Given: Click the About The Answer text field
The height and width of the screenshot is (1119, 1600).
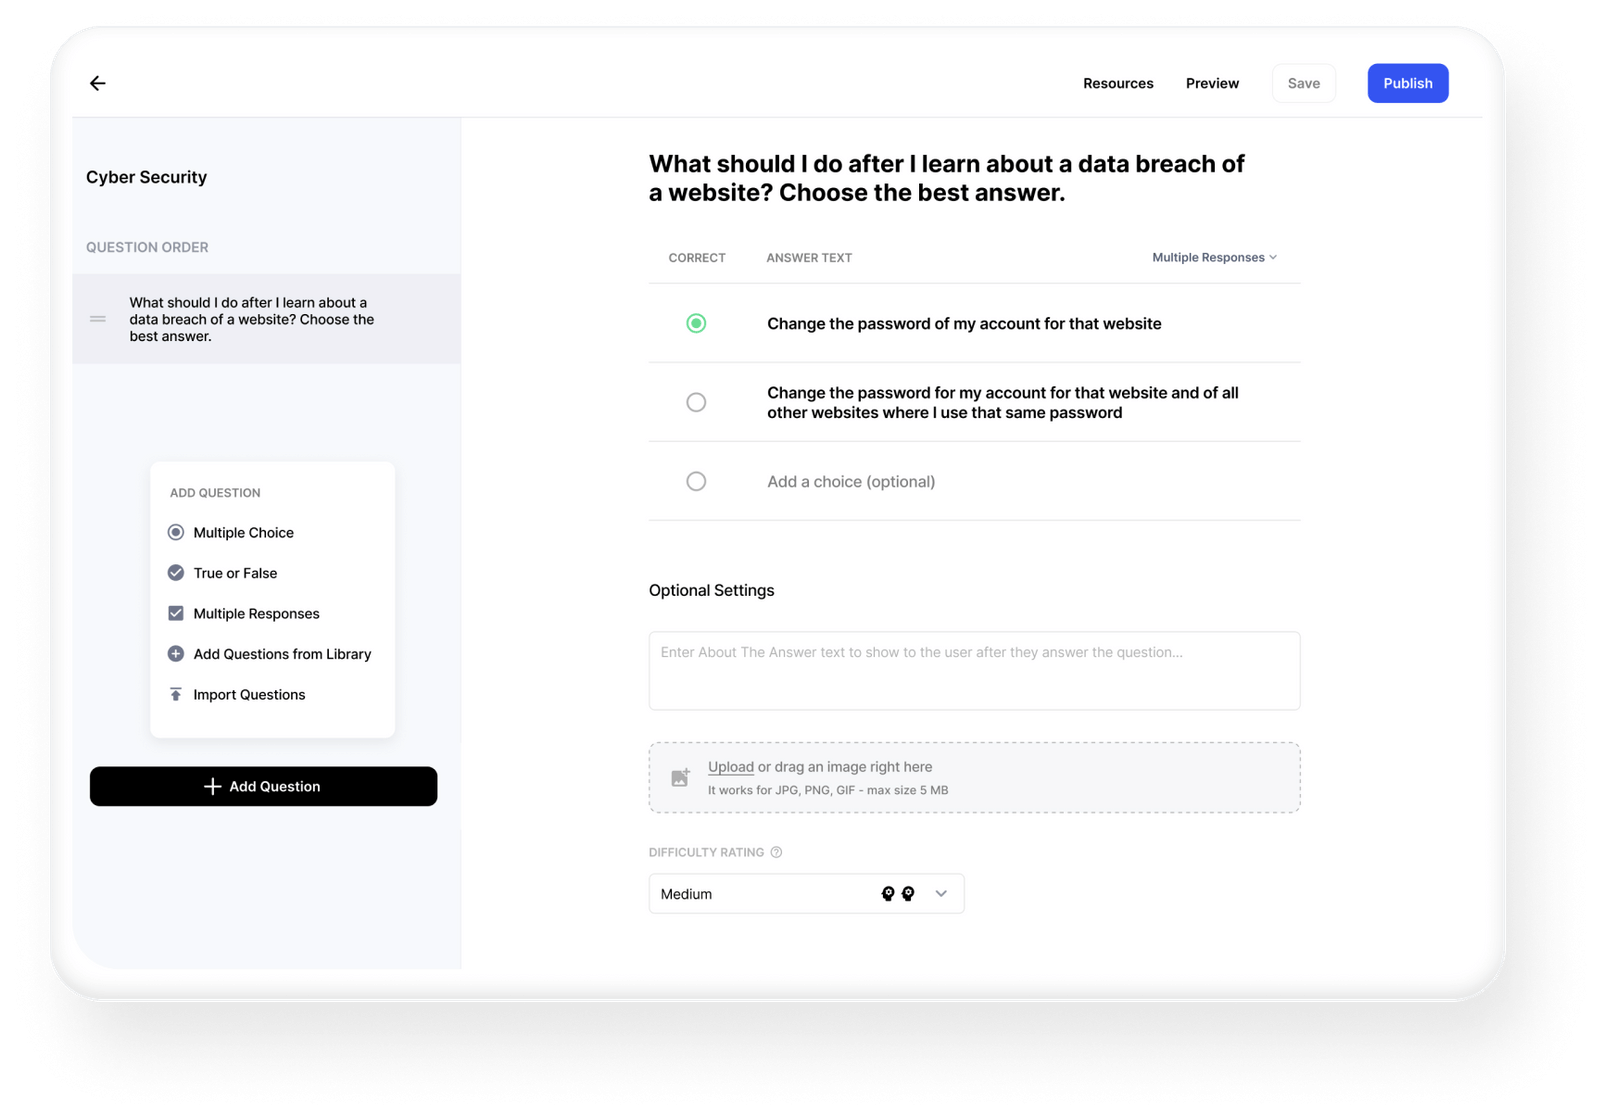Looking at the screenshot, I should tap(974, 671).
